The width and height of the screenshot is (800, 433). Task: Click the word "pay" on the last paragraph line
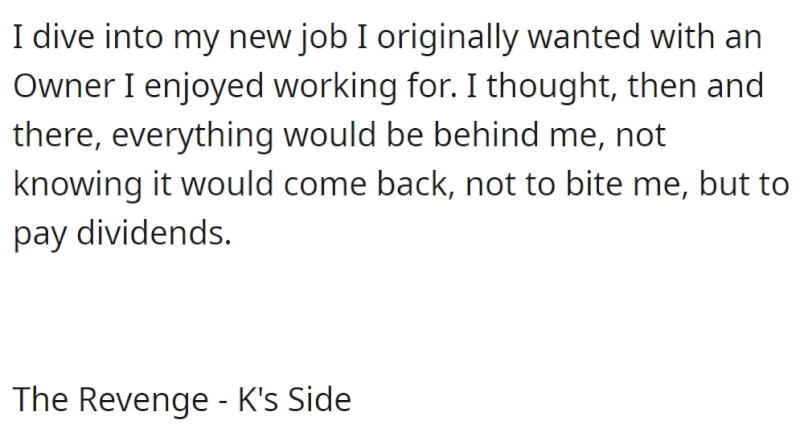40,235
